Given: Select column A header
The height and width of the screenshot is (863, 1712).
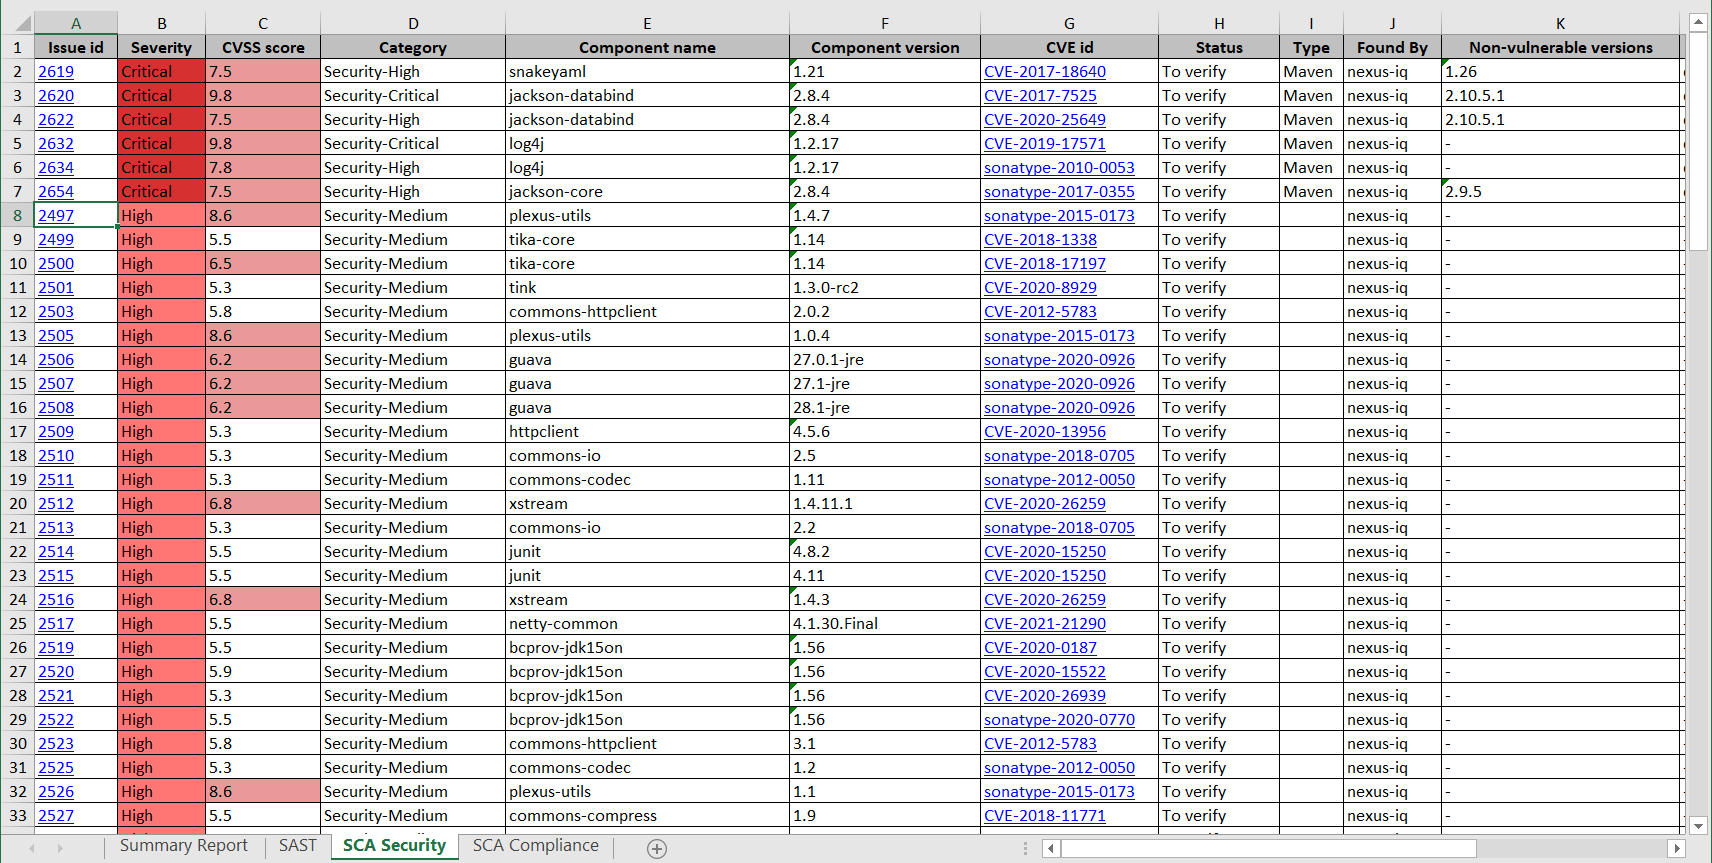Looking at the screenshot, I should click(x=76, y=23).
